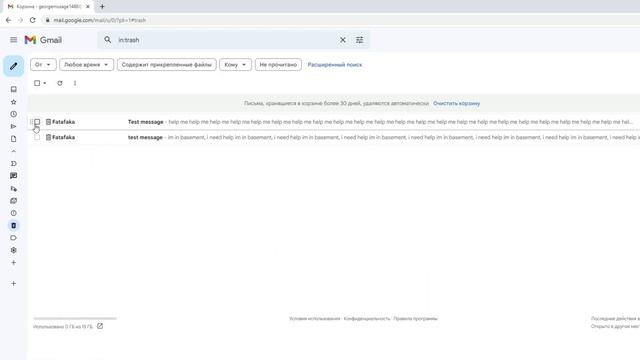Click sender Fatafaka in second email row

click(x=63, y=137)
